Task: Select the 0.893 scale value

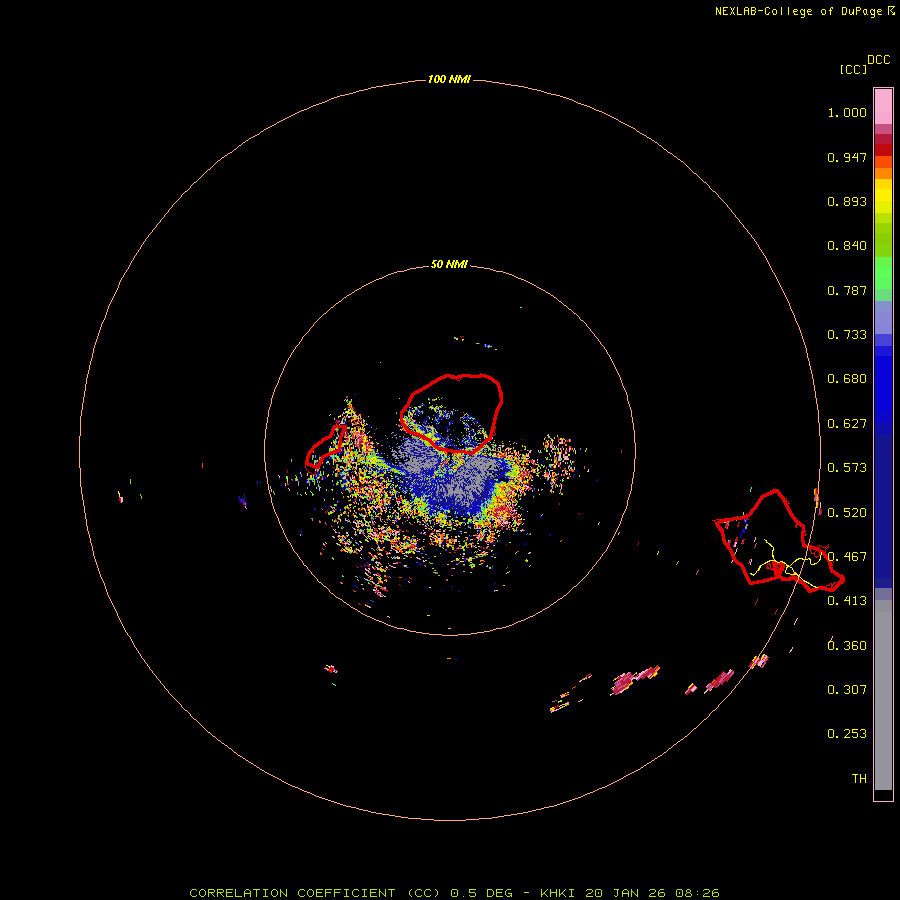Action: point(847,201)
